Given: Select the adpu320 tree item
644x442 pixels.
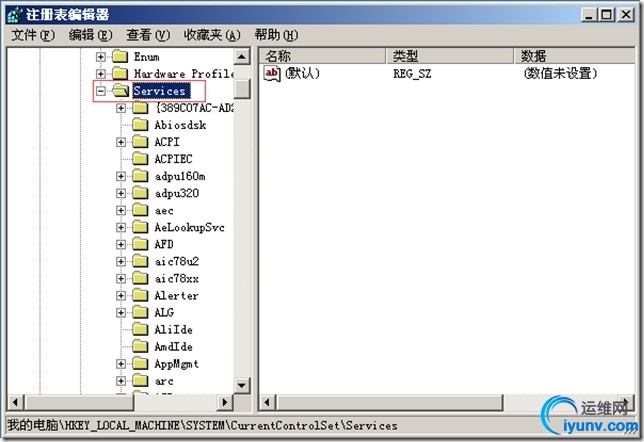Looking at the screenshot, I should [x=177, y=193].
